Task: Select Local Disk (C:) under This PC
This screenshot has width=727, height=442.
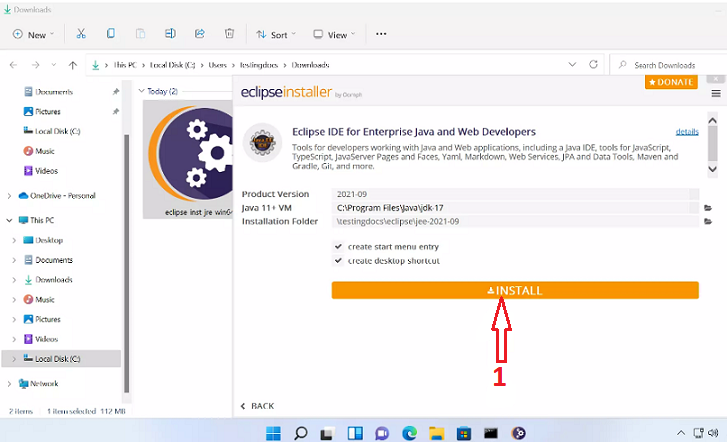Action: 57,358
